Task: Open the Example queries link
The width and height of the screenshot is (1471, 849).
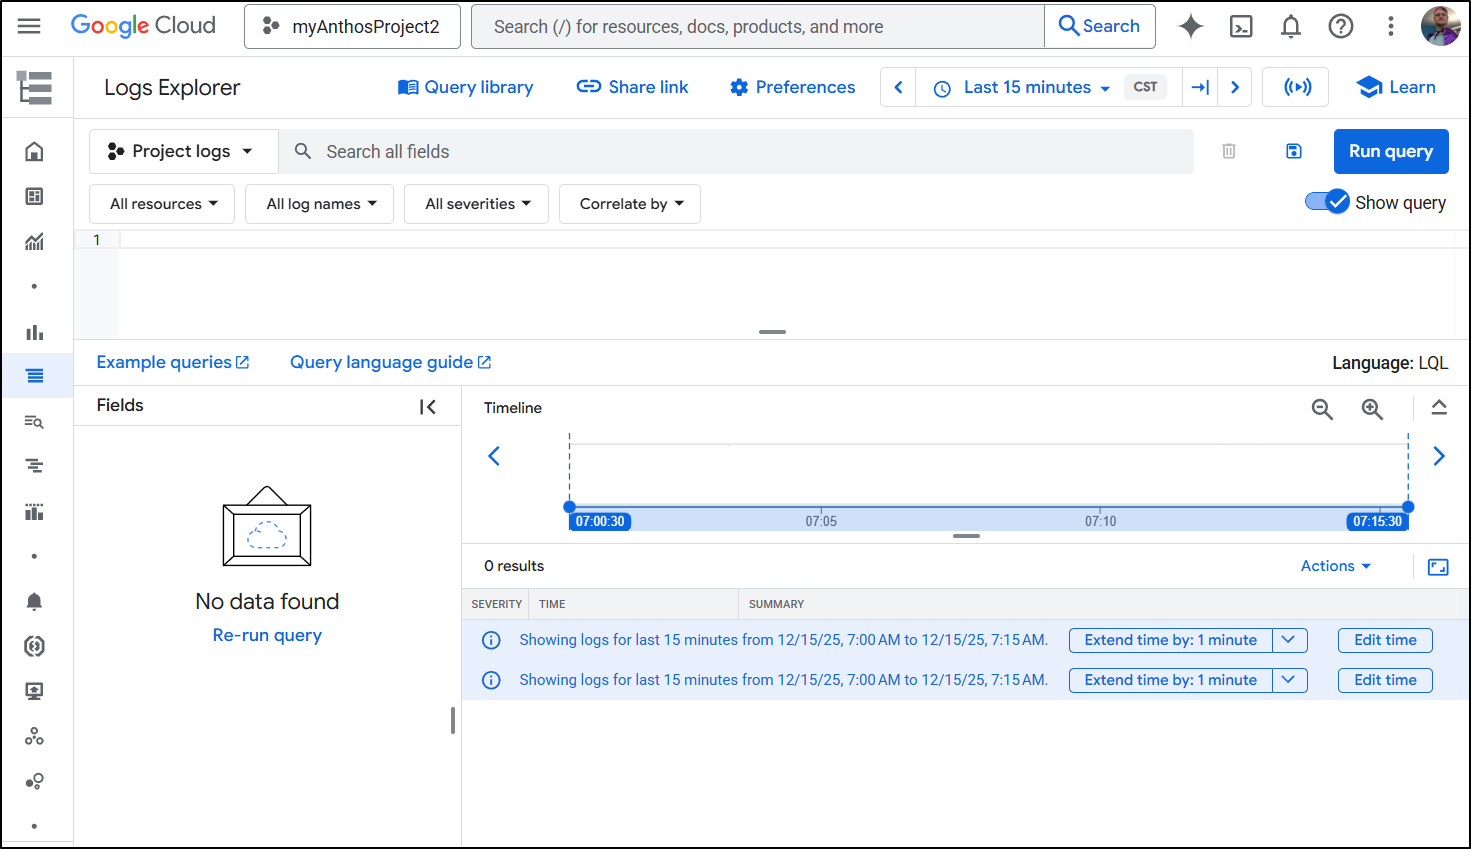Action: tap(172, 362)
